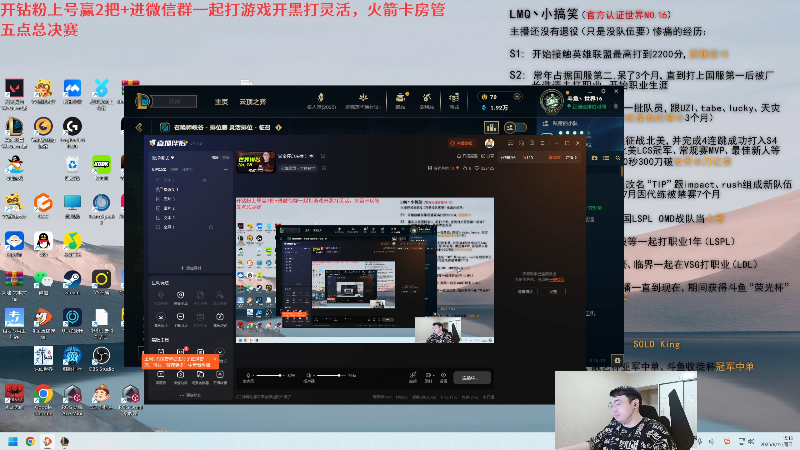Image resolution: width=800 pixels, height=450 pixels.
Task: Click the 直播伴侣 user avatar
Action: (489, 143)
